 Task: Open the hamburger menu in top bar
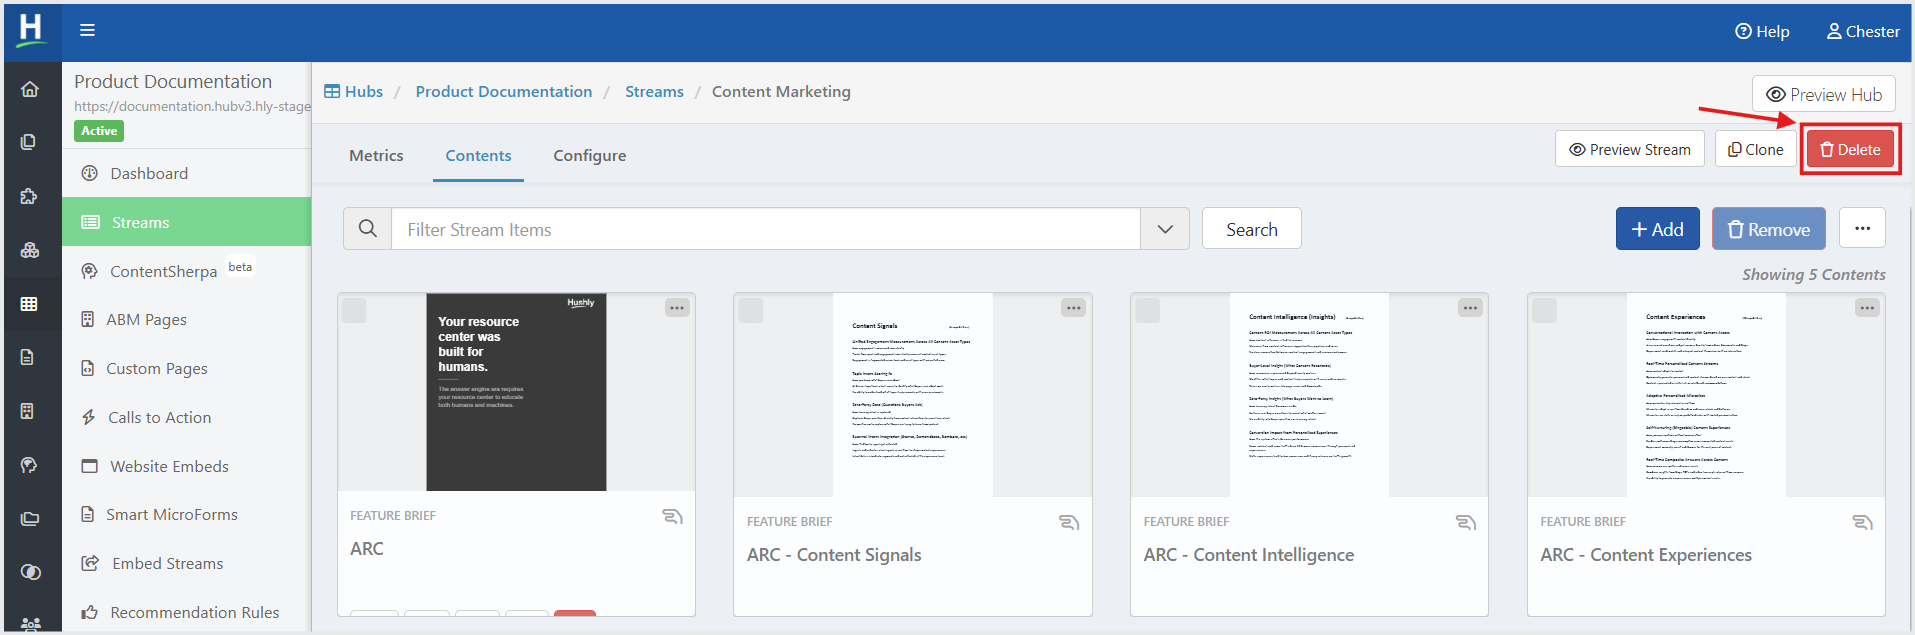pyautogui.click(x=88, y=30)
